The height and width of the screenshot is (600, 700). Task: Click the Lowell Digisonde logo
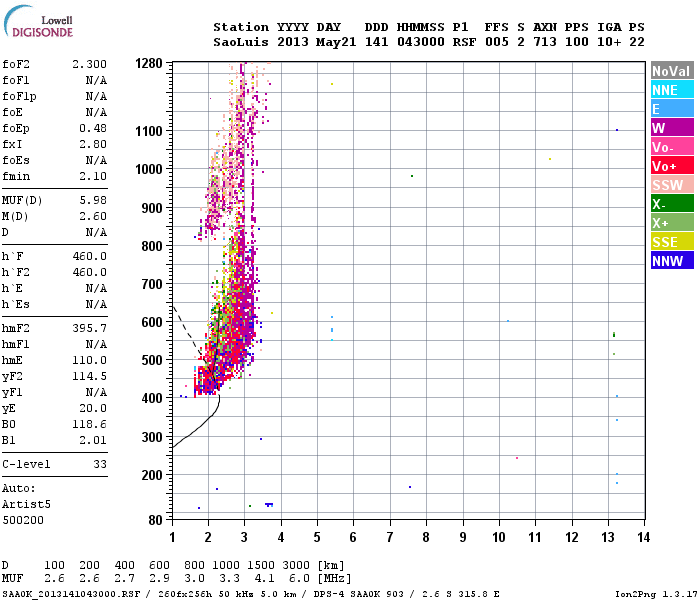(38, 22)
